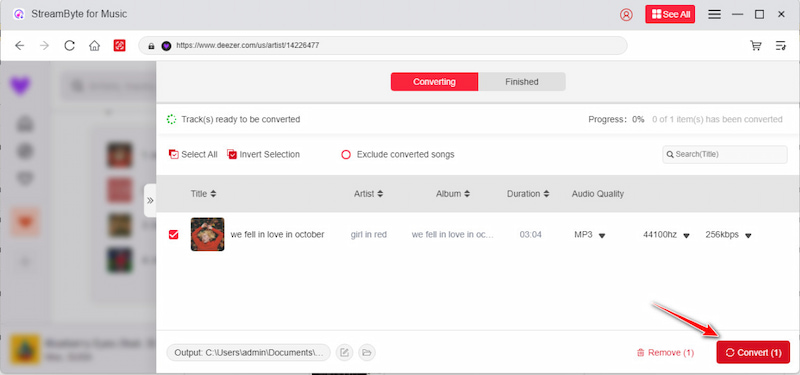Click the padlock icon in address bar
Screen dimensions: 800x375
pyautogui.click(x=151, y=45)
